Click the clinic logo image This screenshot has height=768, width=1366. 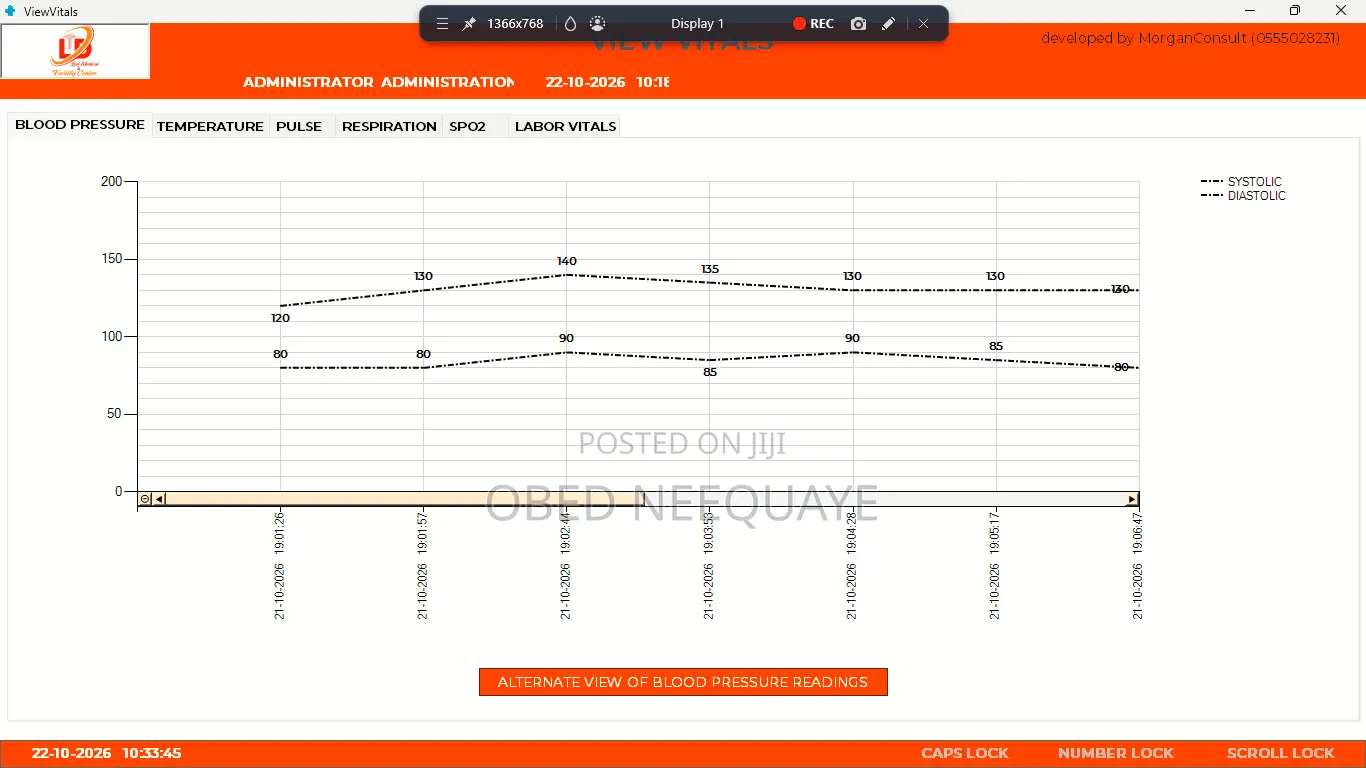pos(75,51)
